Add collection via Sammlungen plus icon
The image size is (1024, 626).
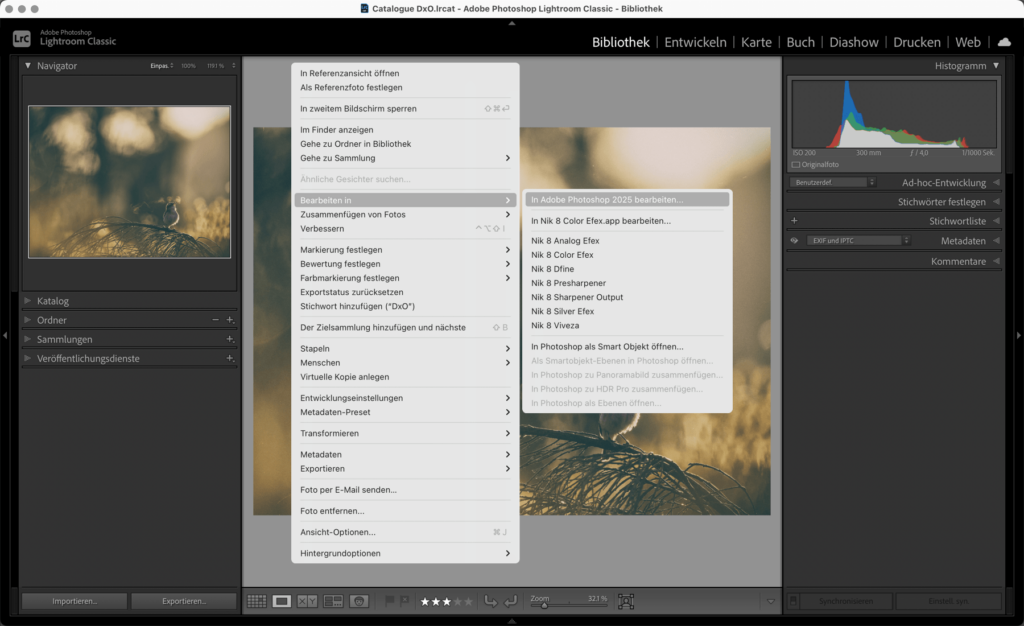pyautogui.click(x=230, y=339)
